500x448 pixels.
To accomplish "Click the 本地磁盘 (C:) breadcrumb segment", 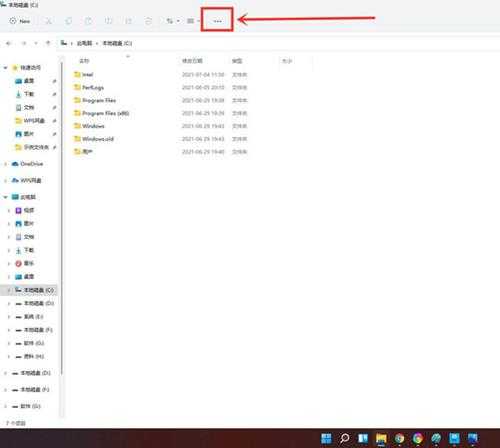I will click(x=117, y=43).
